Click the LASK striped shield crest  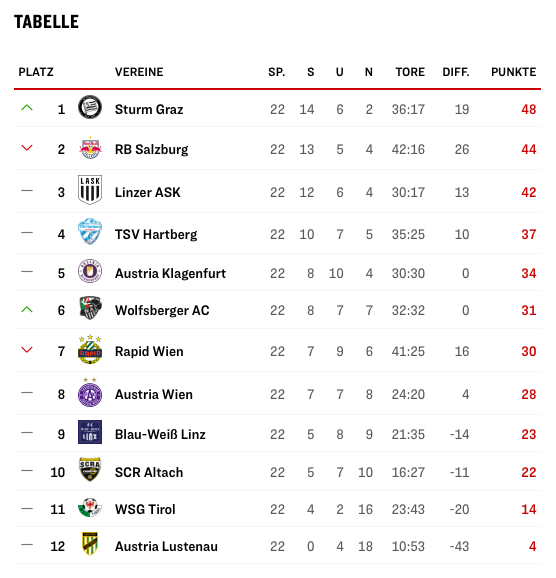[90, 190]
